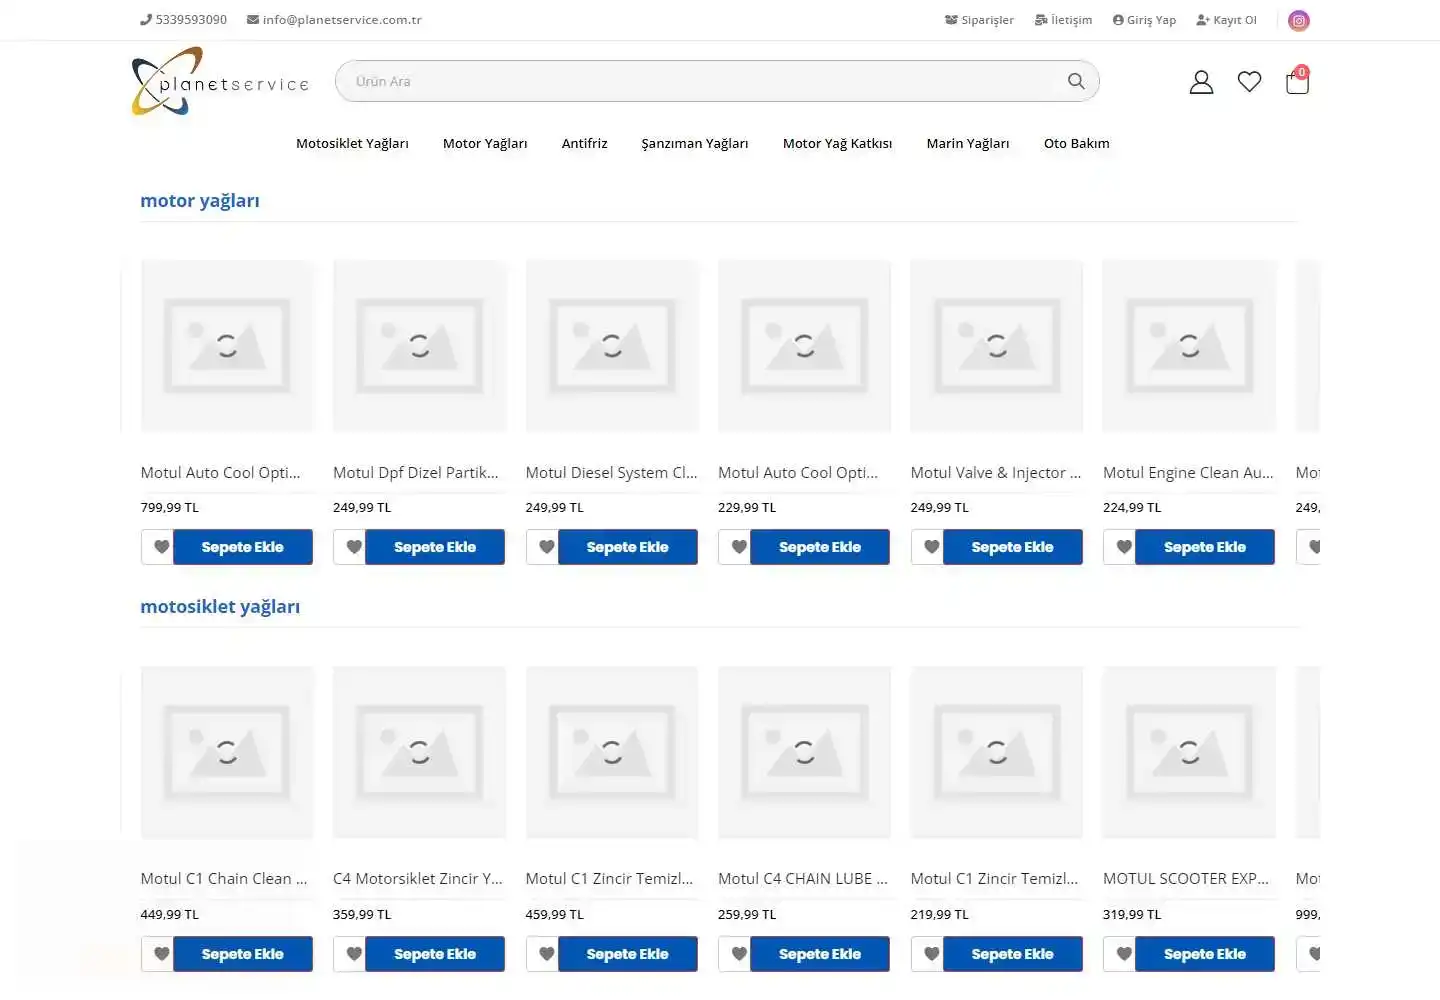The width and height of the screenshot is (1440, 1000).
Task: Open Motul Diesel System Cl product title
Action: click(612, 473)
